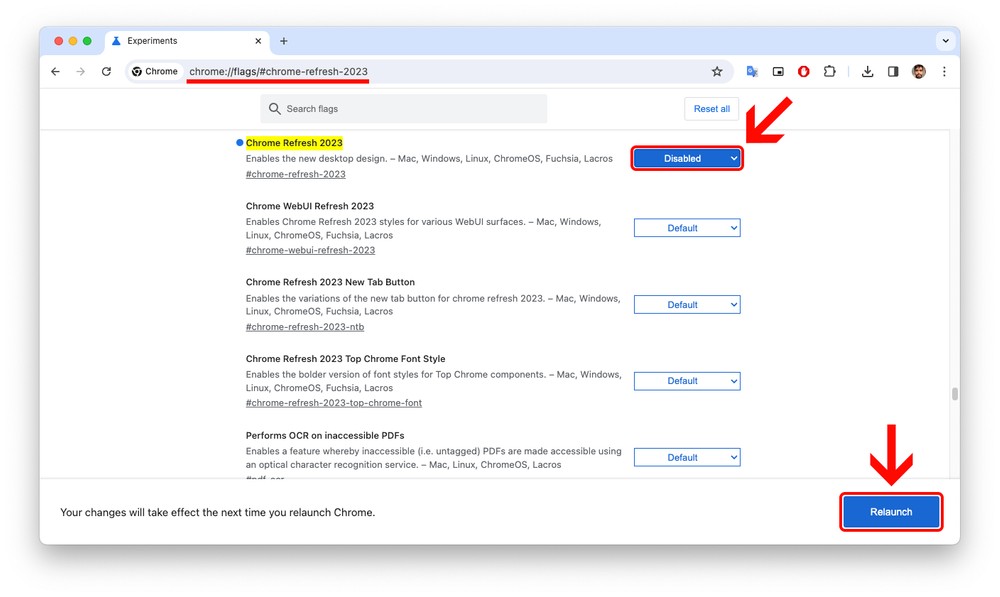Viewport: 1000px width, 597px height.
Task: Click 'Enables the new desktop design' description
Action: tap(429, 158)
